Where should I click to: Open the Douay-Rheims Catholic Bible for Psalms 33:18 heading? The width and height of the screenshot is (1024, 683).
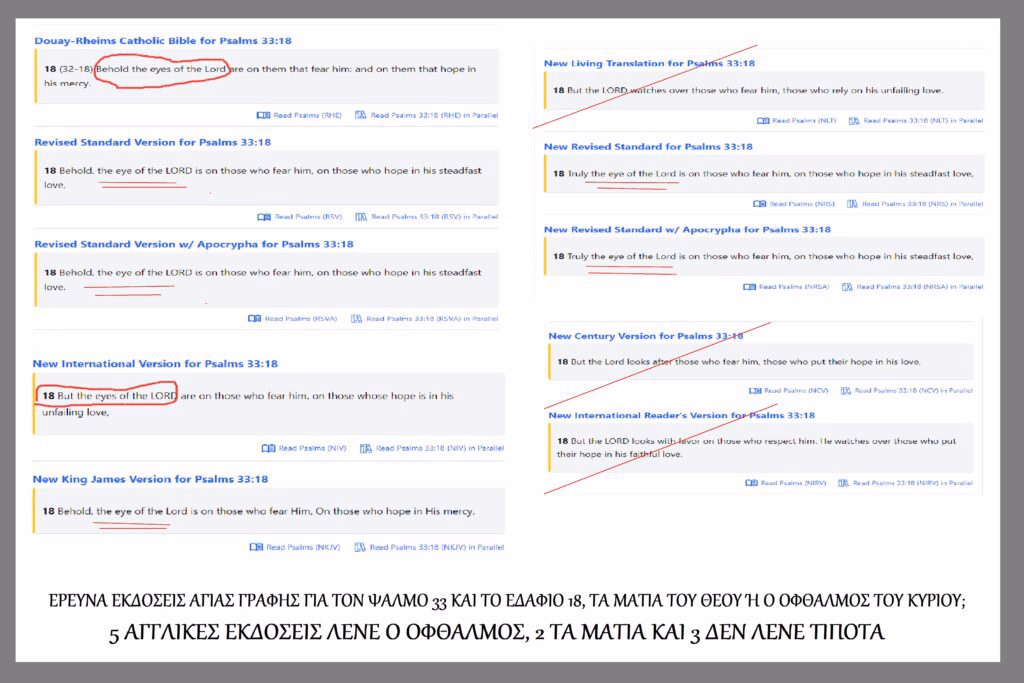point(163,40)
